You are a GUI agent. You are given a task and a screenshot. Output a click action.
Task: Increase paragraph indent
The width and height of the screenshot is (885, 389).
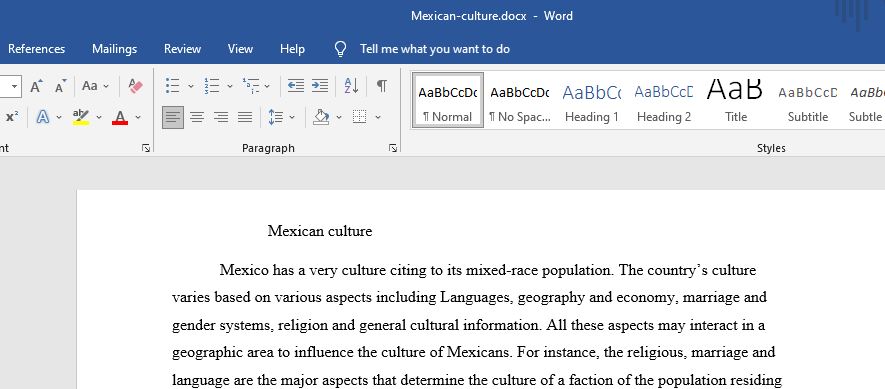tap(319, 86)
